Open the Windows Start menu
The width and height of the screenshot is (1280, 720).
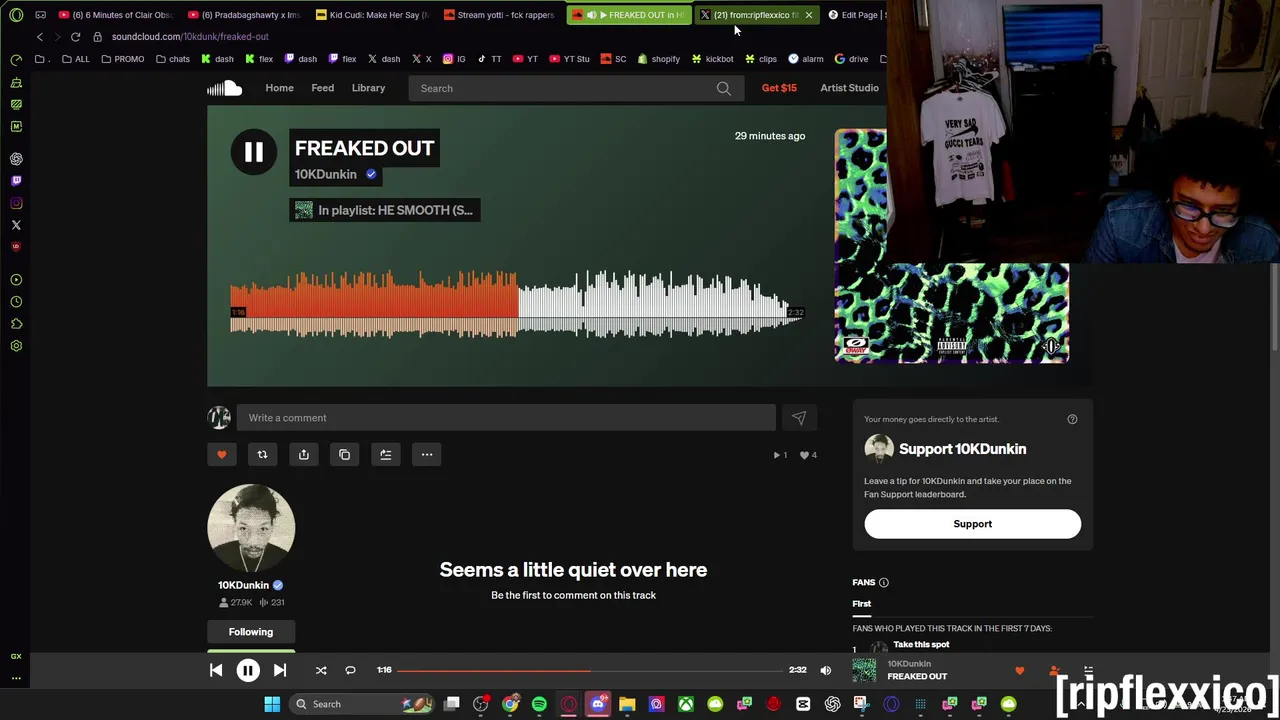(272, 704)
